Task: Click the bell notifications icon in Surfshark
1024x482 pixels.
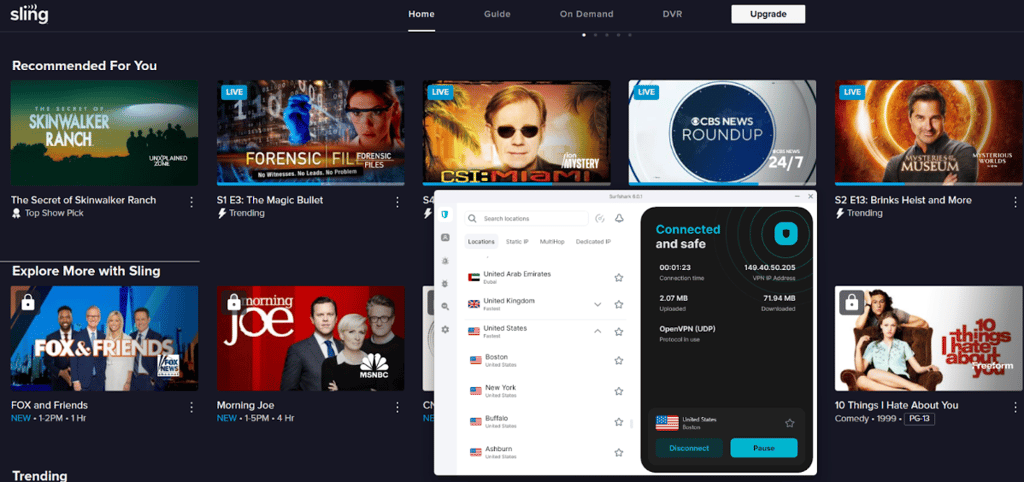Action: [619, 218]
